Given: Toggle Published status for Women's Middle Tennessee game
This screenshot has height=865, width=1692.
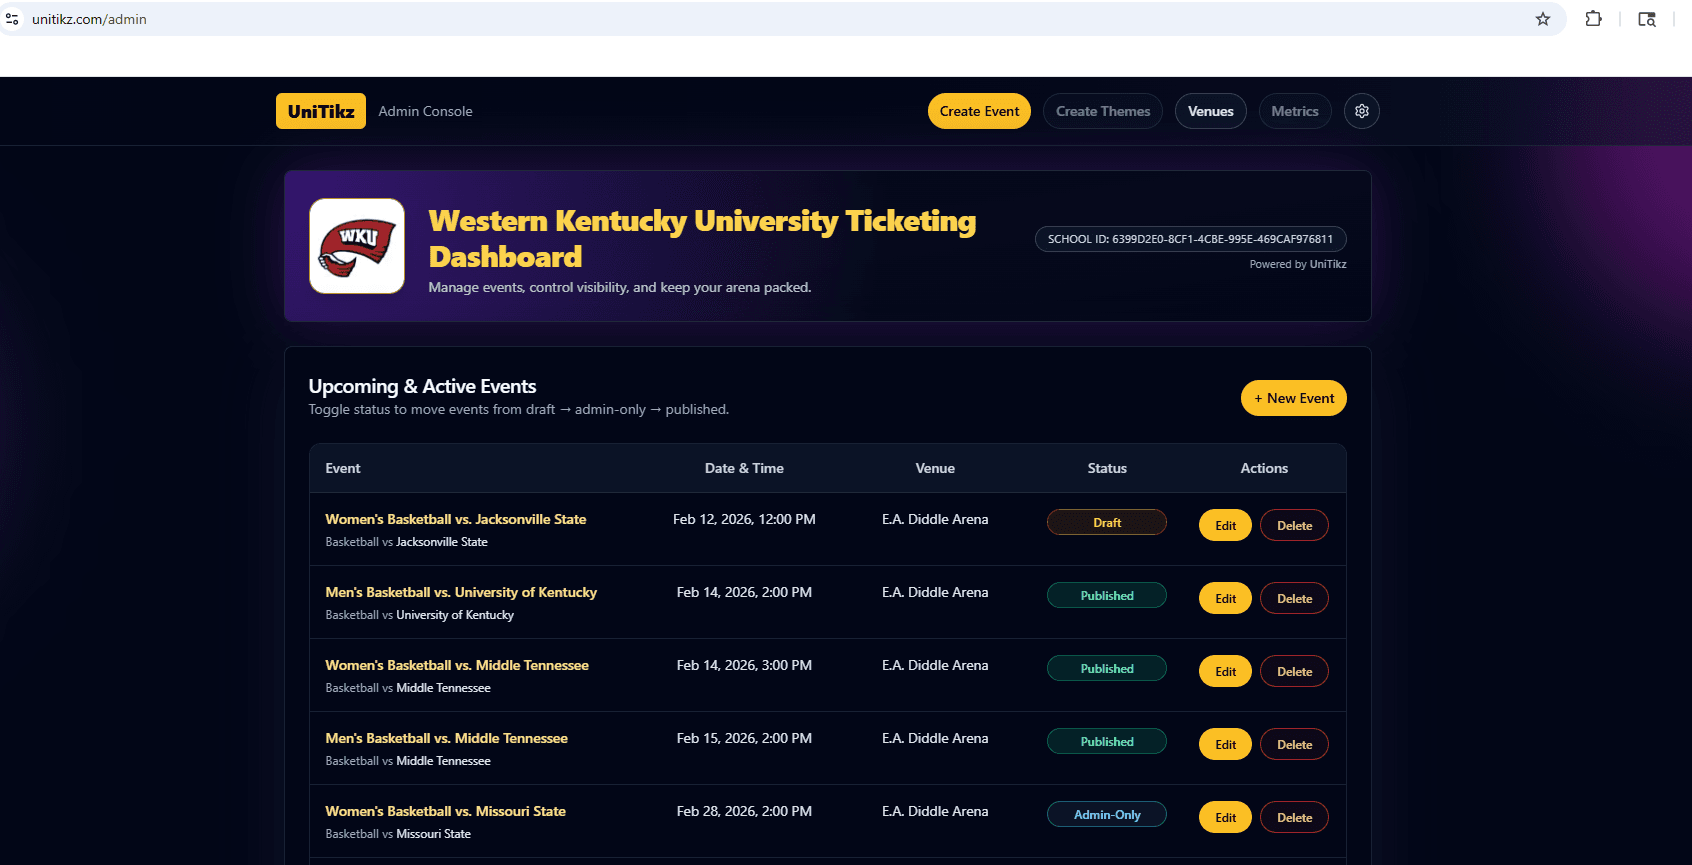Looking at the screenshot, I should [1107, 668].
